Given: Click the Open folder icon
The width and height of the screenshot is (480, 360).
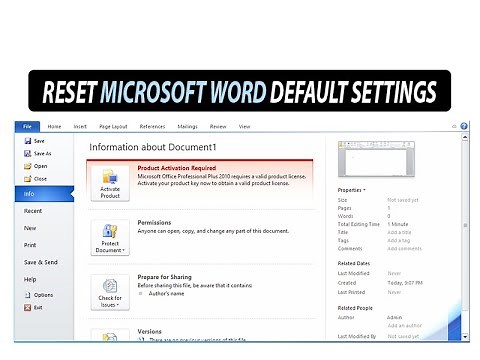Looking at the screenshot, I should 28,166.
